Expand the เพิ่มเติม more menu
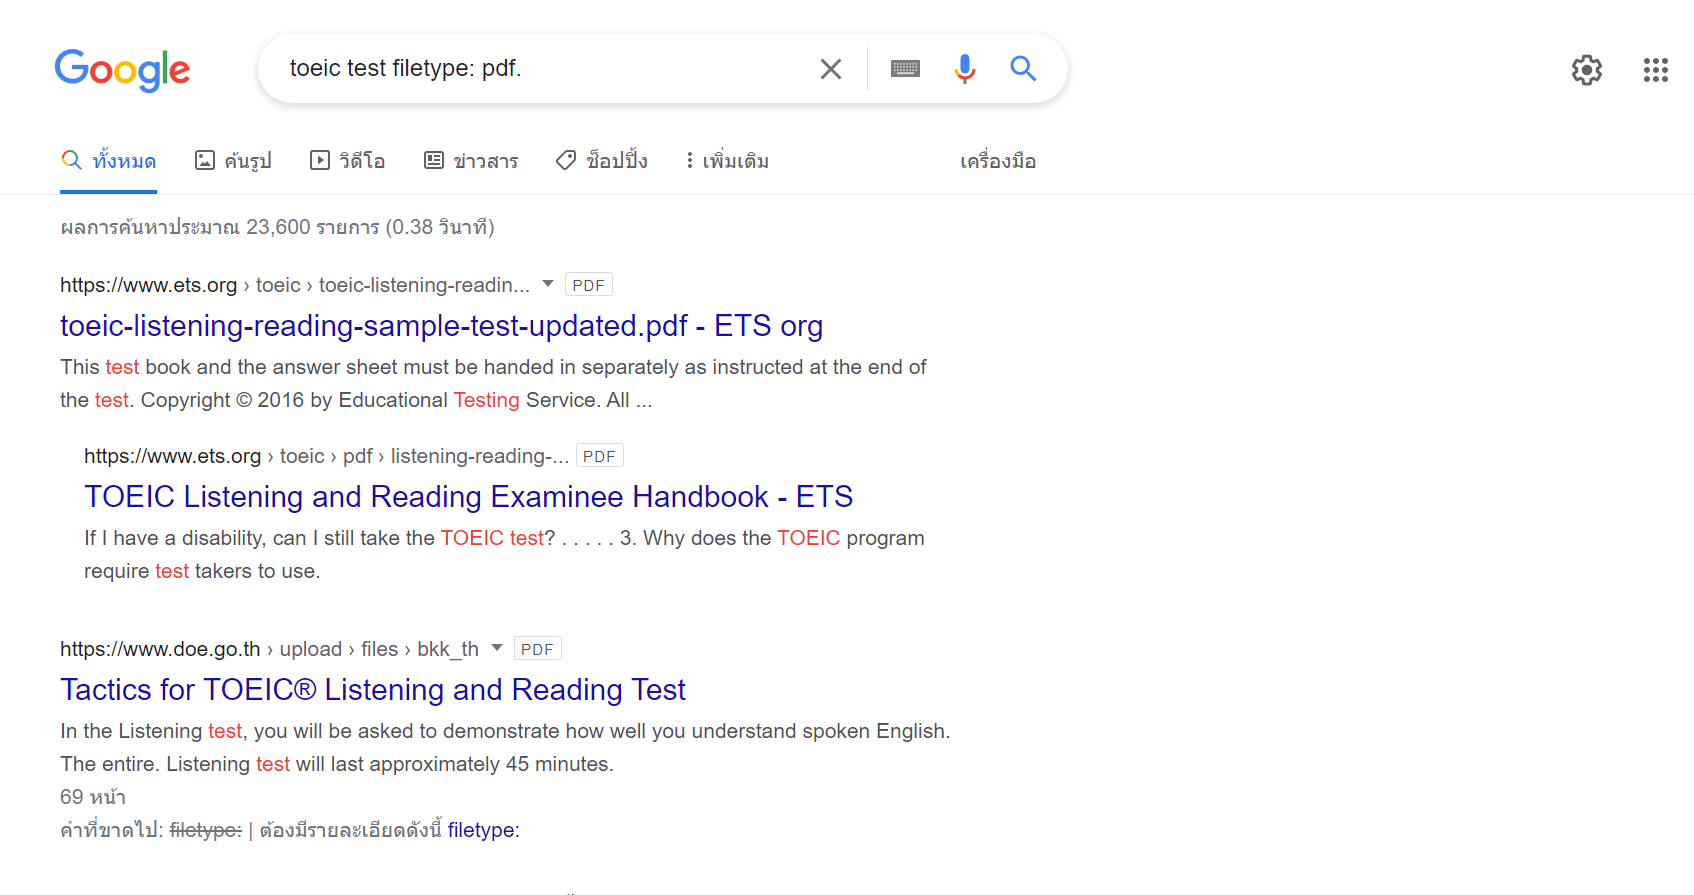The height and width of the screenshot is (895, 1694). tap(727, 161)
